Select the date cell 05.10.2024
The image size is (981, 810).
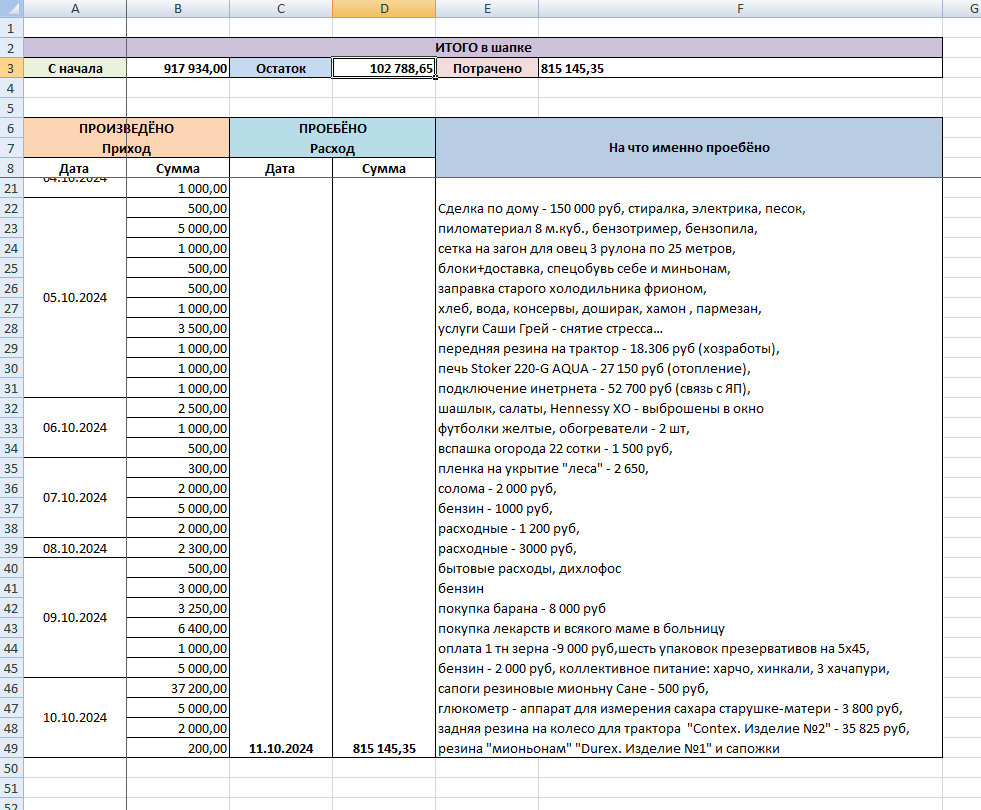(75, 298)
